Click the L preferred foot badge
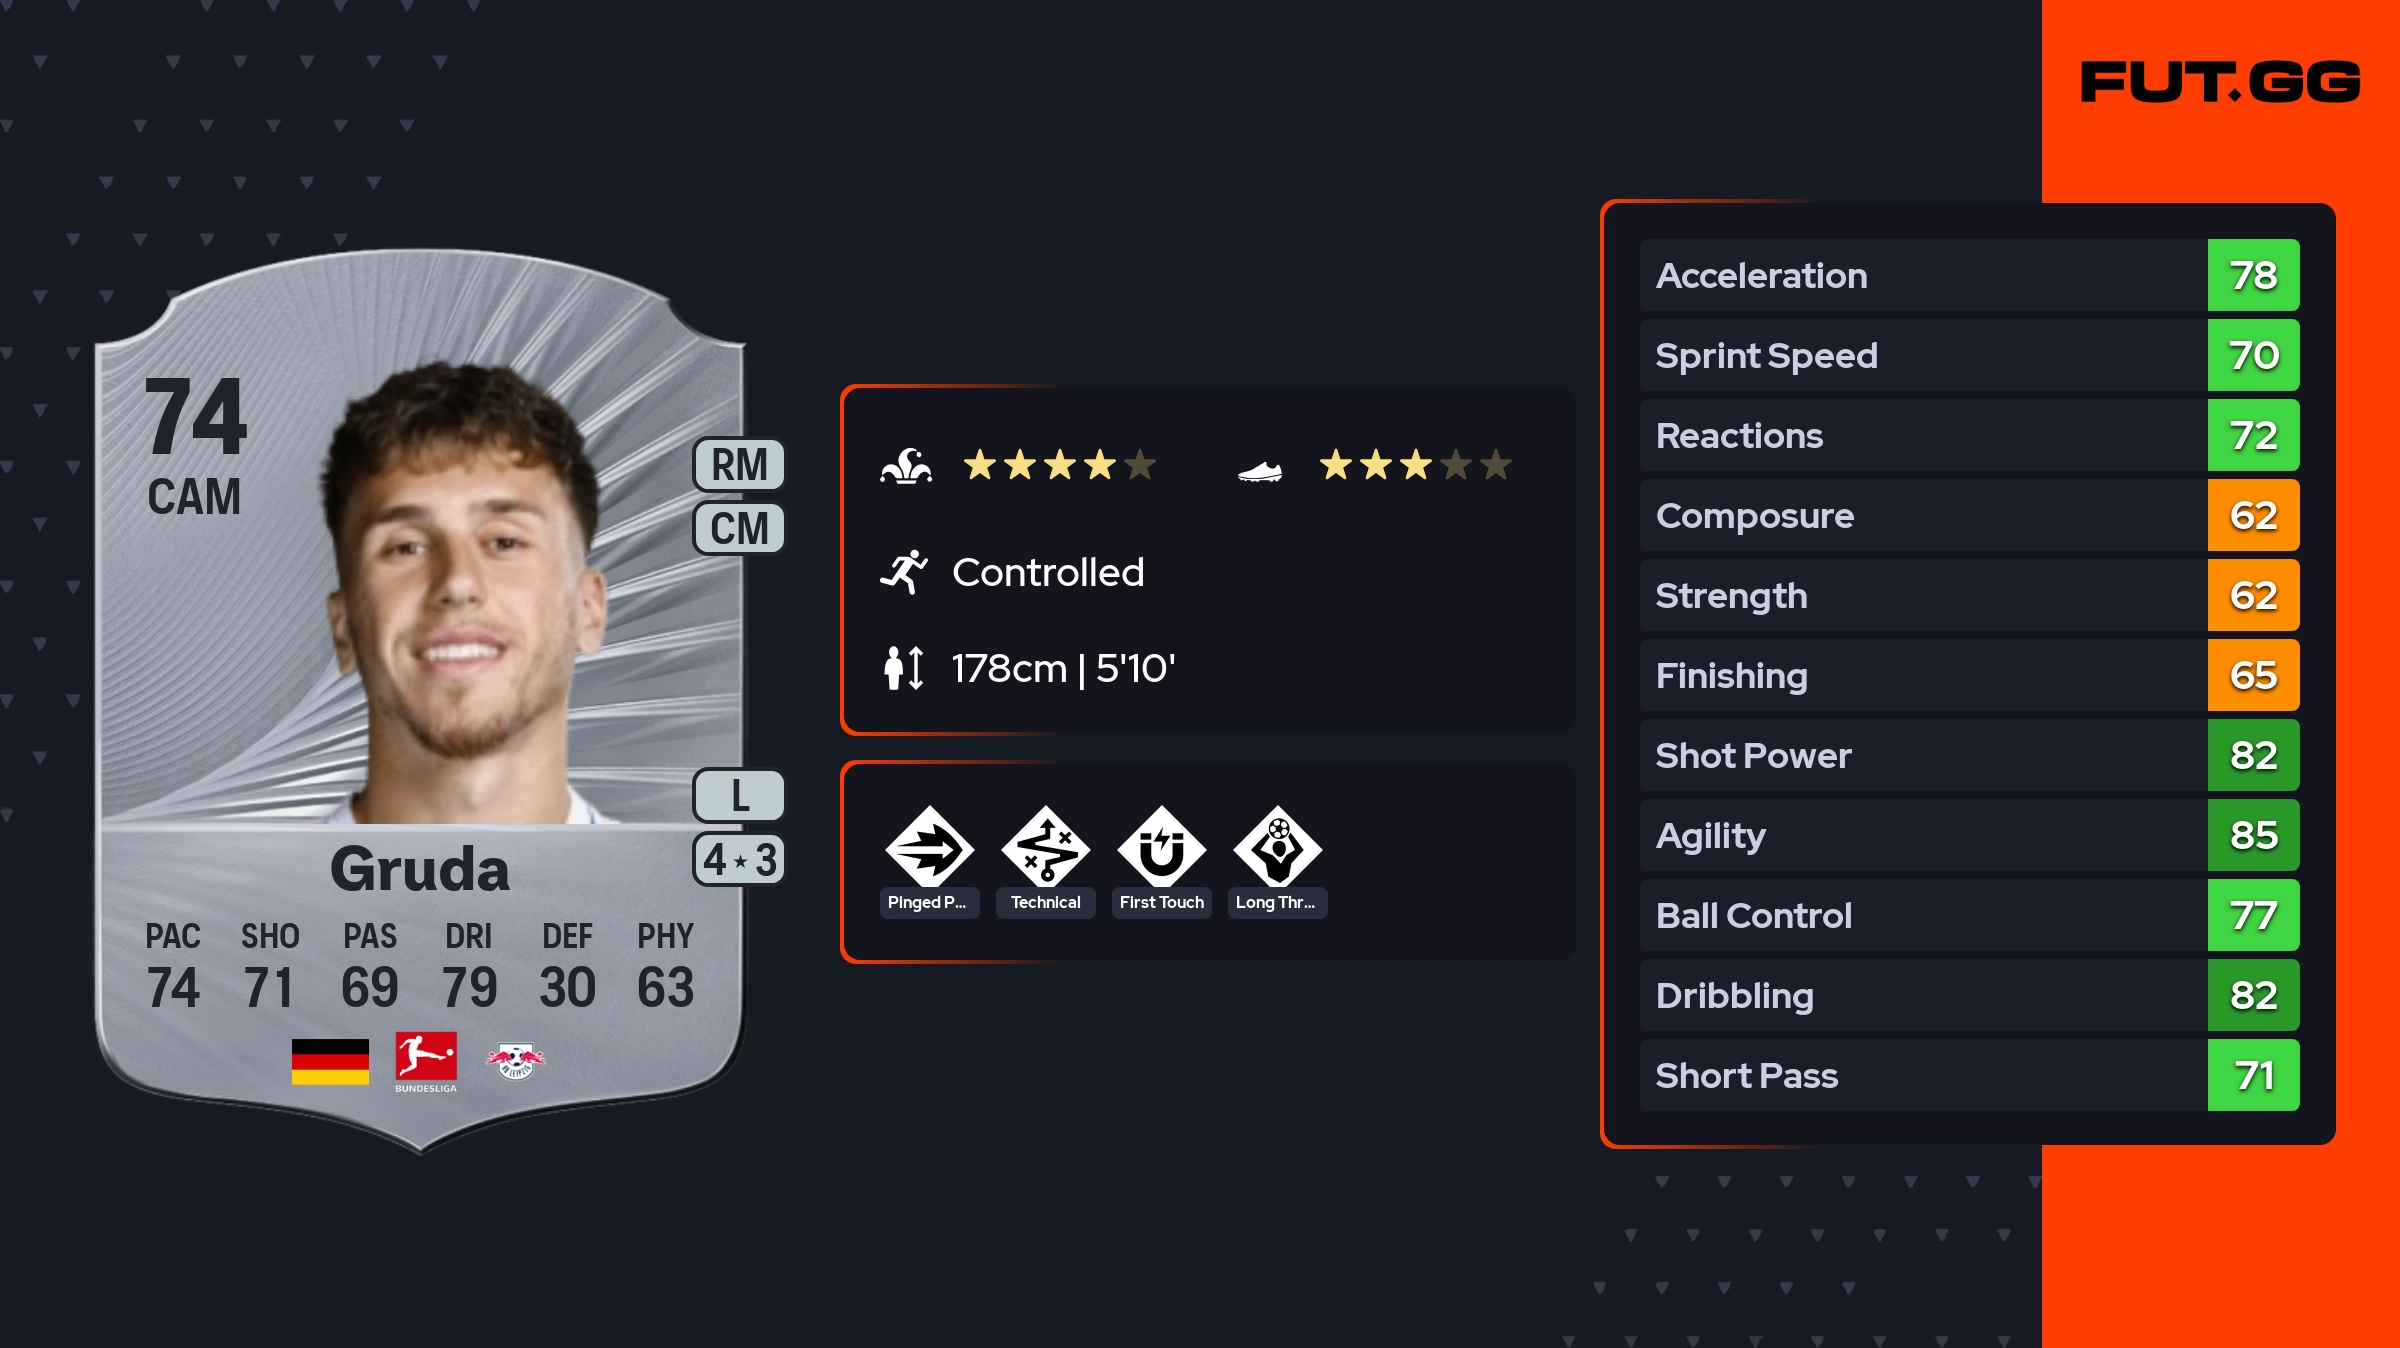2400x1348 pixels. tap(740, 796)
